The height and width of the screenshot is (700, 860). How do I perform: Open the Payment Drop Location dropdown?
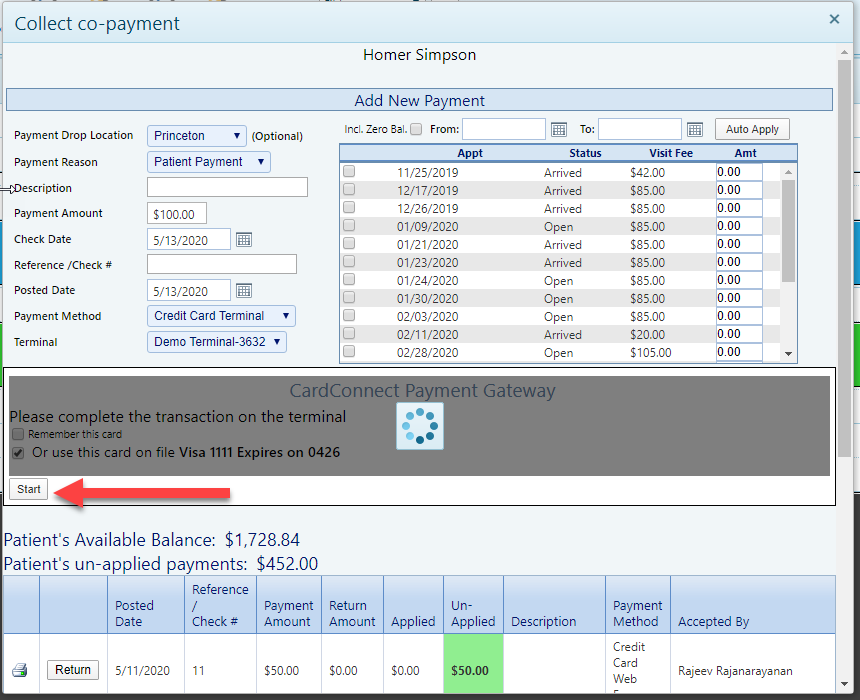196,135
